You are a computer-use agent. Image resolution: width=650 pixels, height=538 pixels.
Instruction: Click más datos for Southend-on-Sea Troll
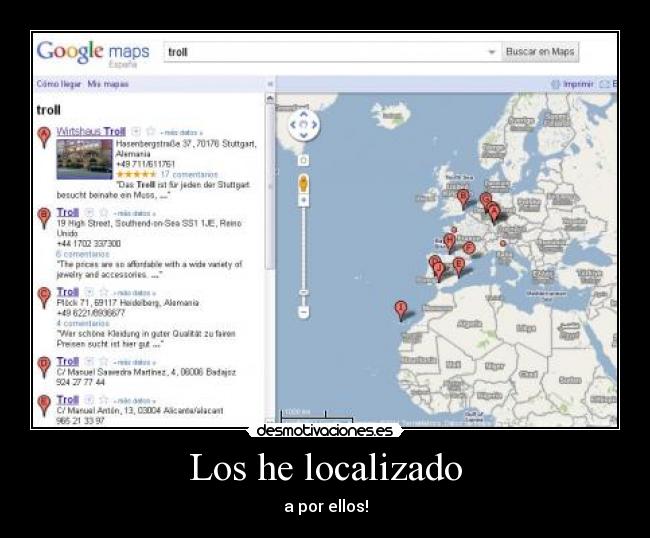[x=134, y=213]
